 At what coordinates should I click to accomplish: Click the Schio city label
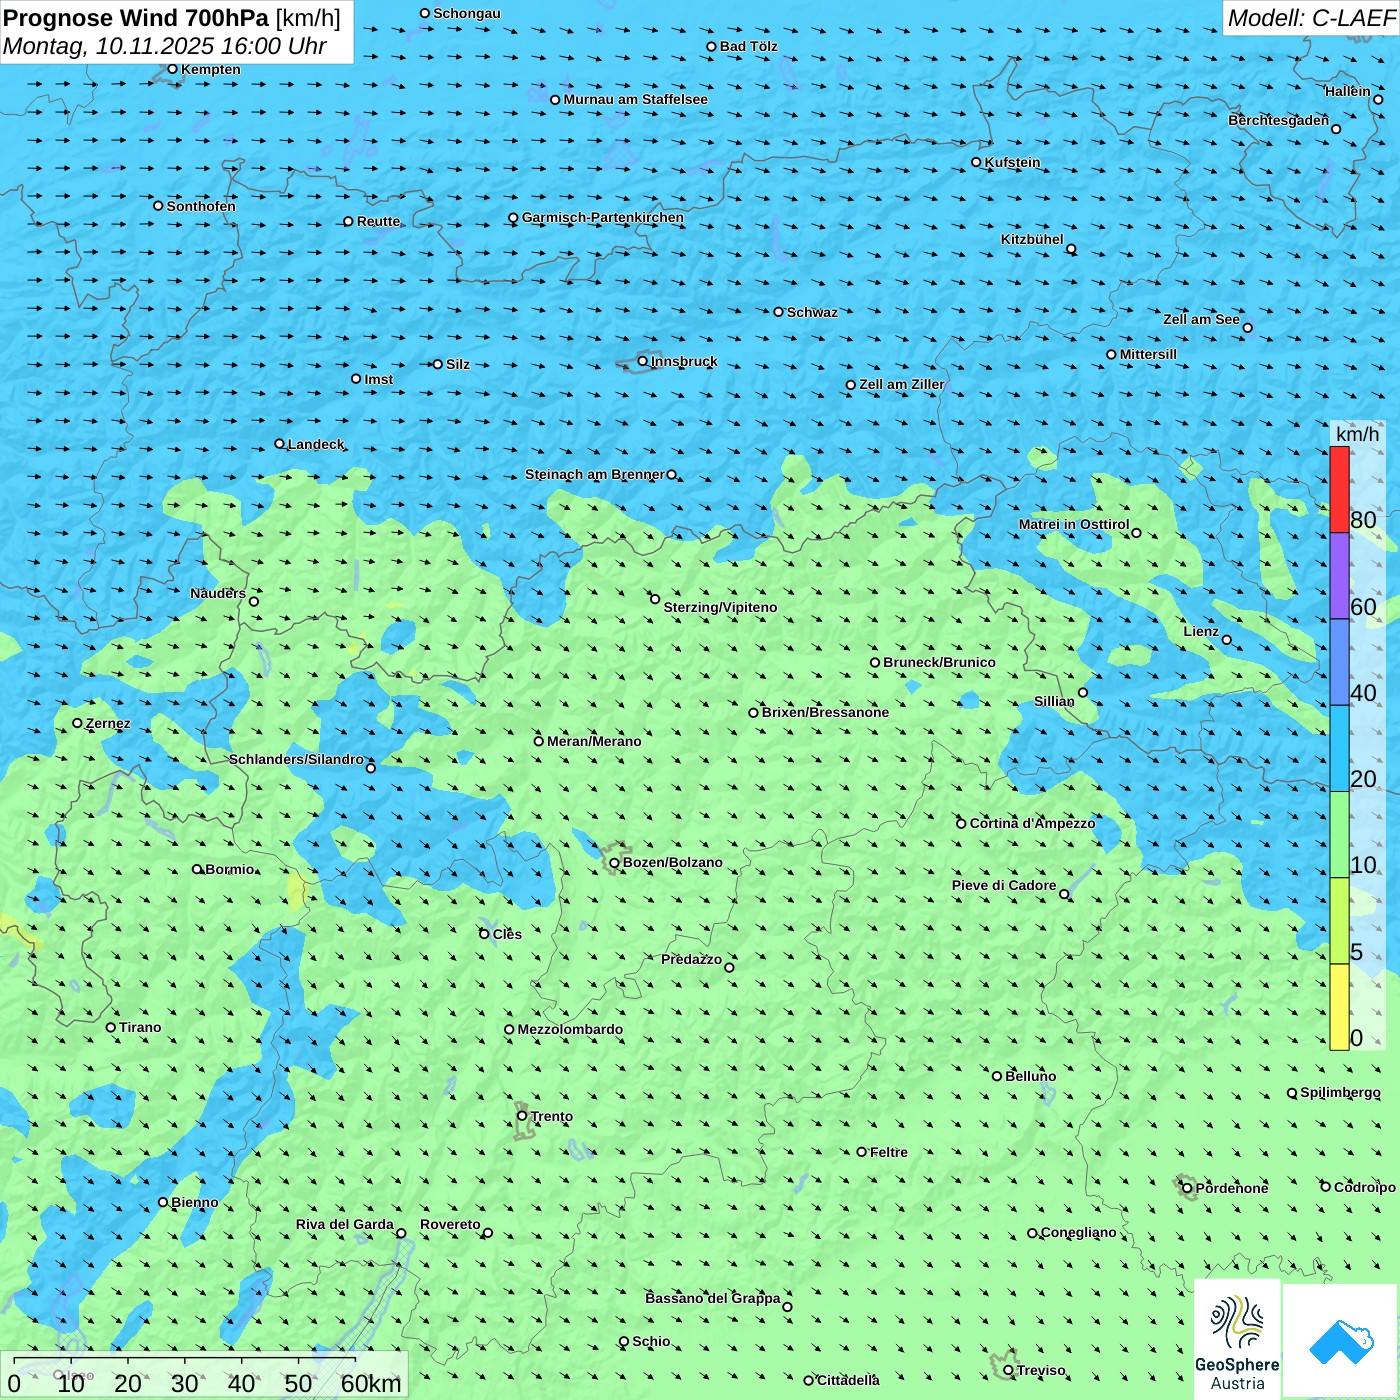[x=651, y=1341]
